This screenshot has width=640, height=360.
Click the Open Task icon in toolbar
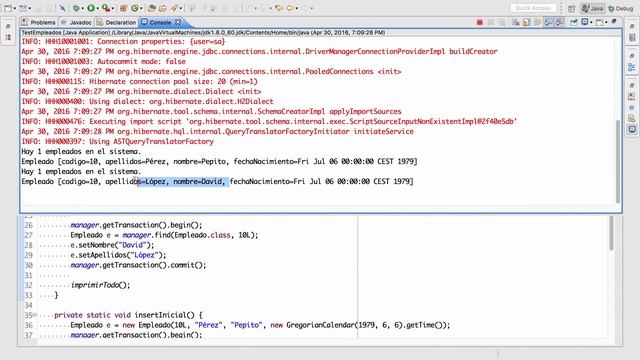pos(162,8)
